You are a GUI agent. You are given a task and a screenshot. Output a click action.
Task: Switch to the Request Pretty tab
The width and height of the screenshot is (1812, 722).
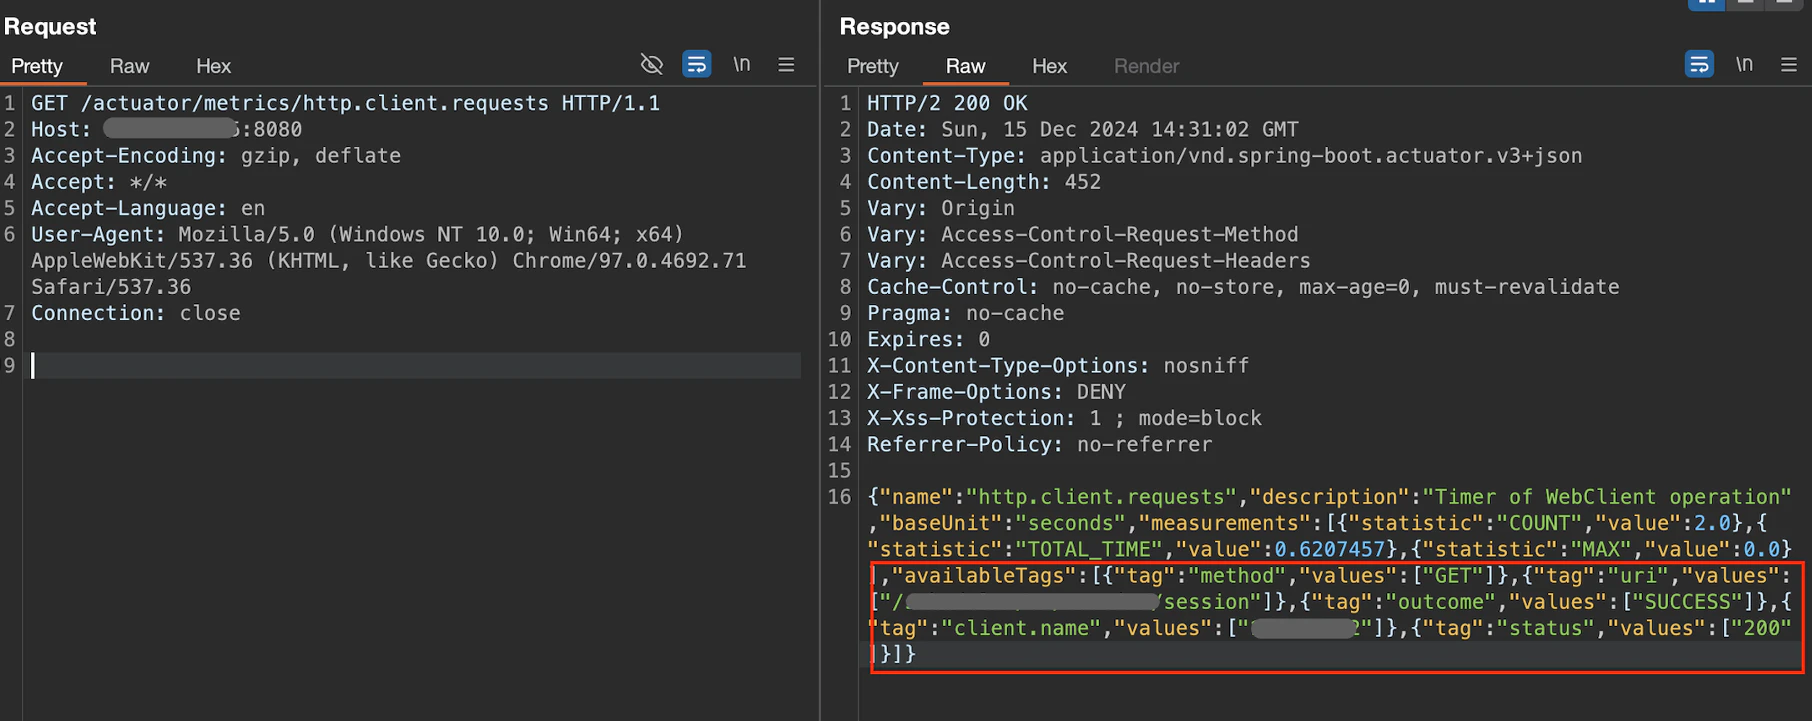click(37, 66)
